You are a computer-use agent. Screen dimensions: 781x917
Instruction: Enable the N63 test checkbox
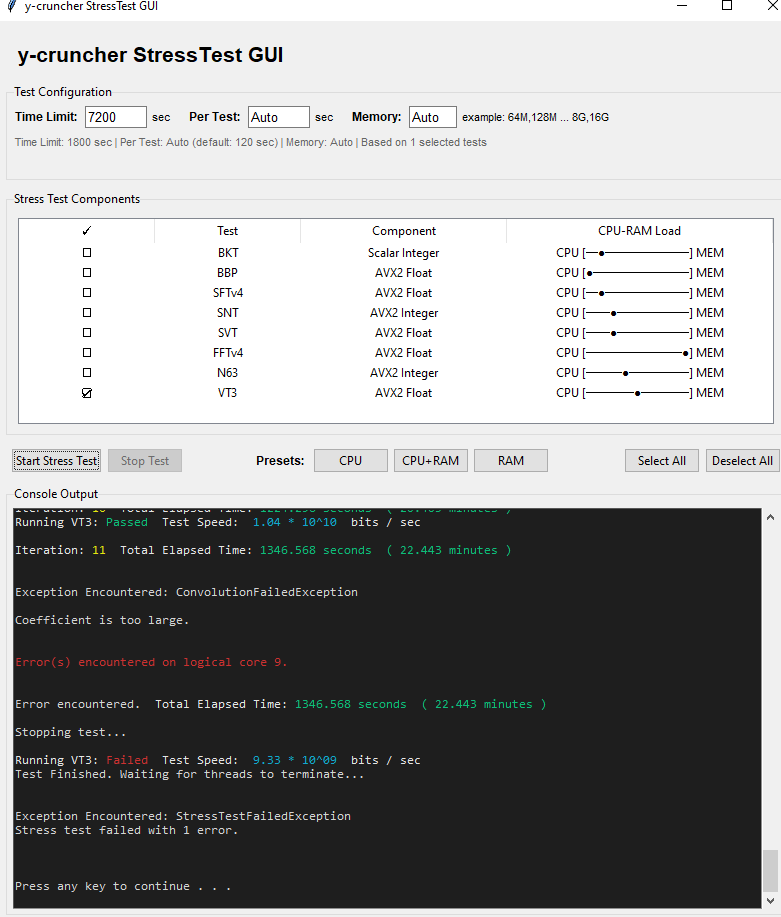pyautogui.click(x=87, y=373)
